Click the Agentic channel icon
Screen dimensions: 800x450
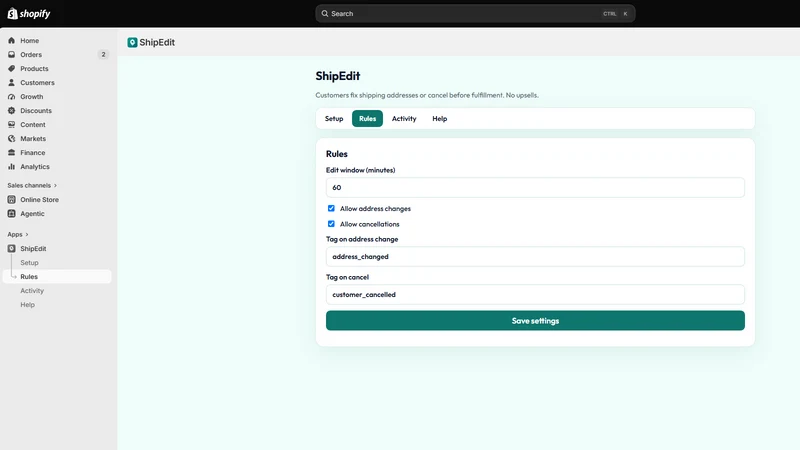click(x=11, y=214)
